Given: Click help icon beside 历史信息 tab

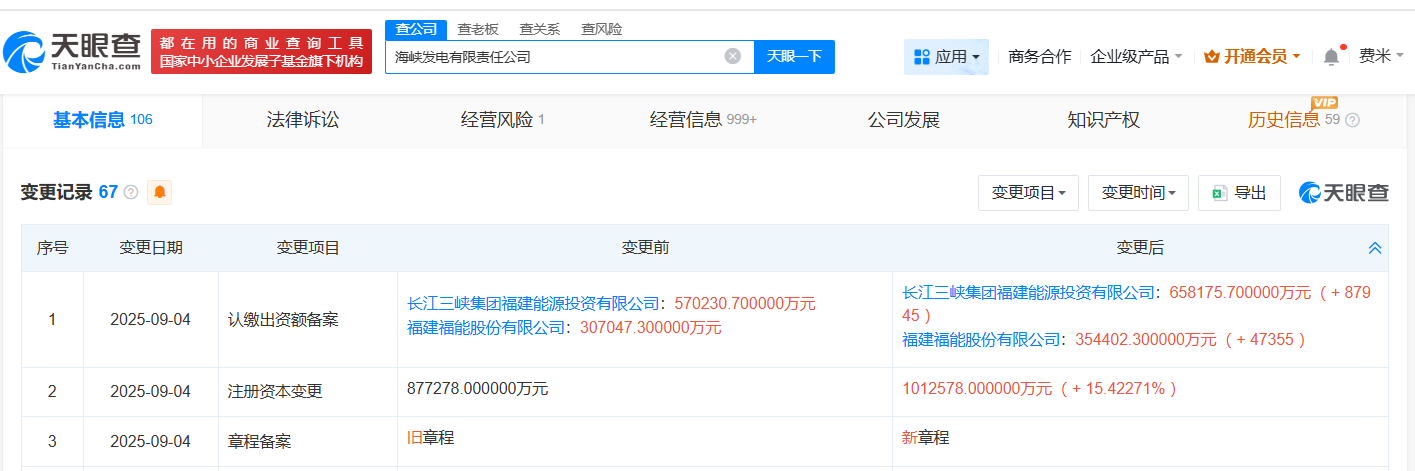Looking at the screenshot, I should pos(1353,121).
